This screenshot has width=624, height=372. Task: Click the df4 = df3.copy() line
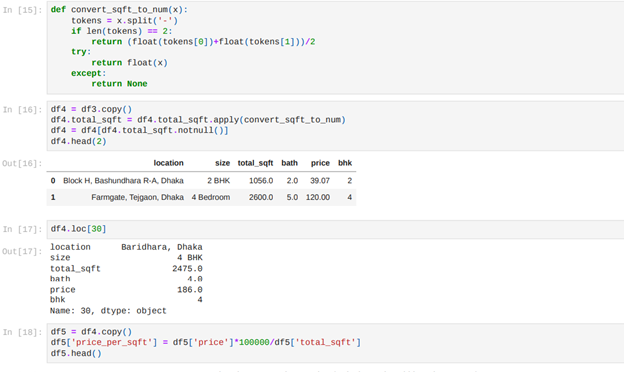pos(91,109)
